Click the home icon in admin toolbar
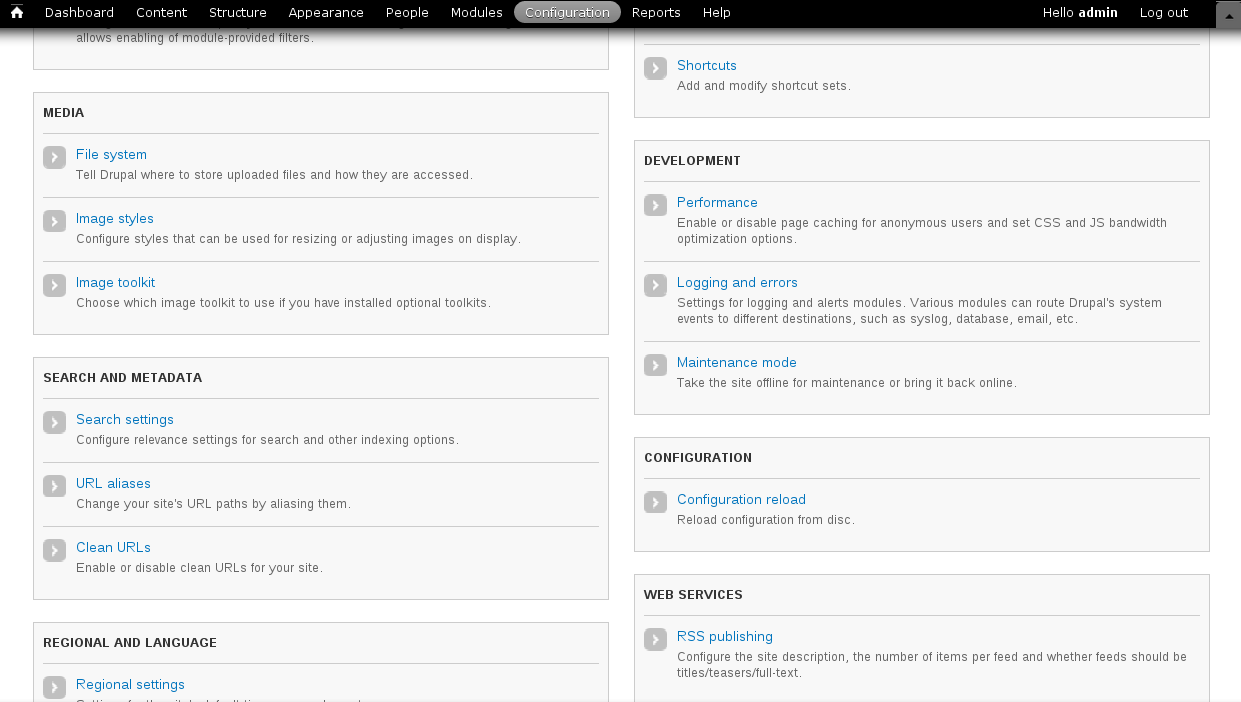The image size is (1241, 702). (16, 13)
